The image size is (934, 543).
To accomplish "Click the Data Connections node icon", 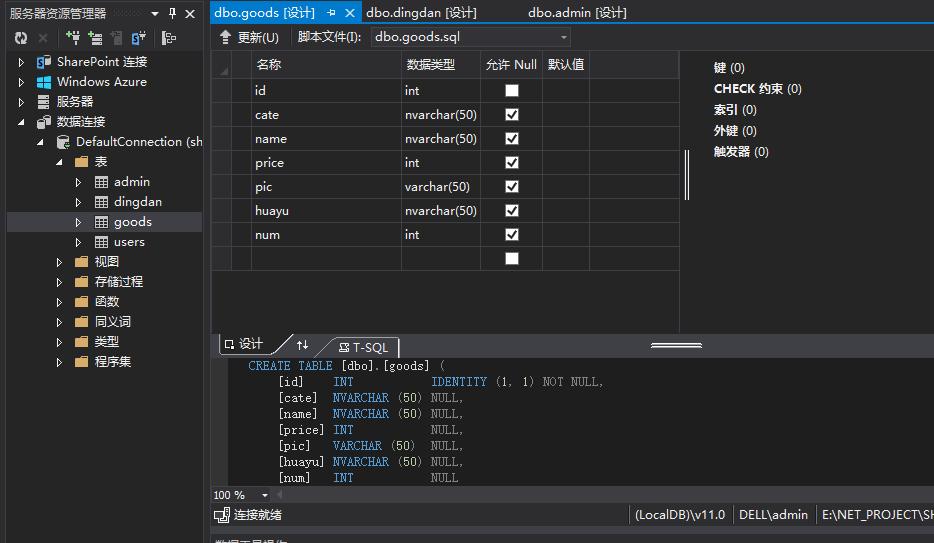I will [x=43, y=122].
